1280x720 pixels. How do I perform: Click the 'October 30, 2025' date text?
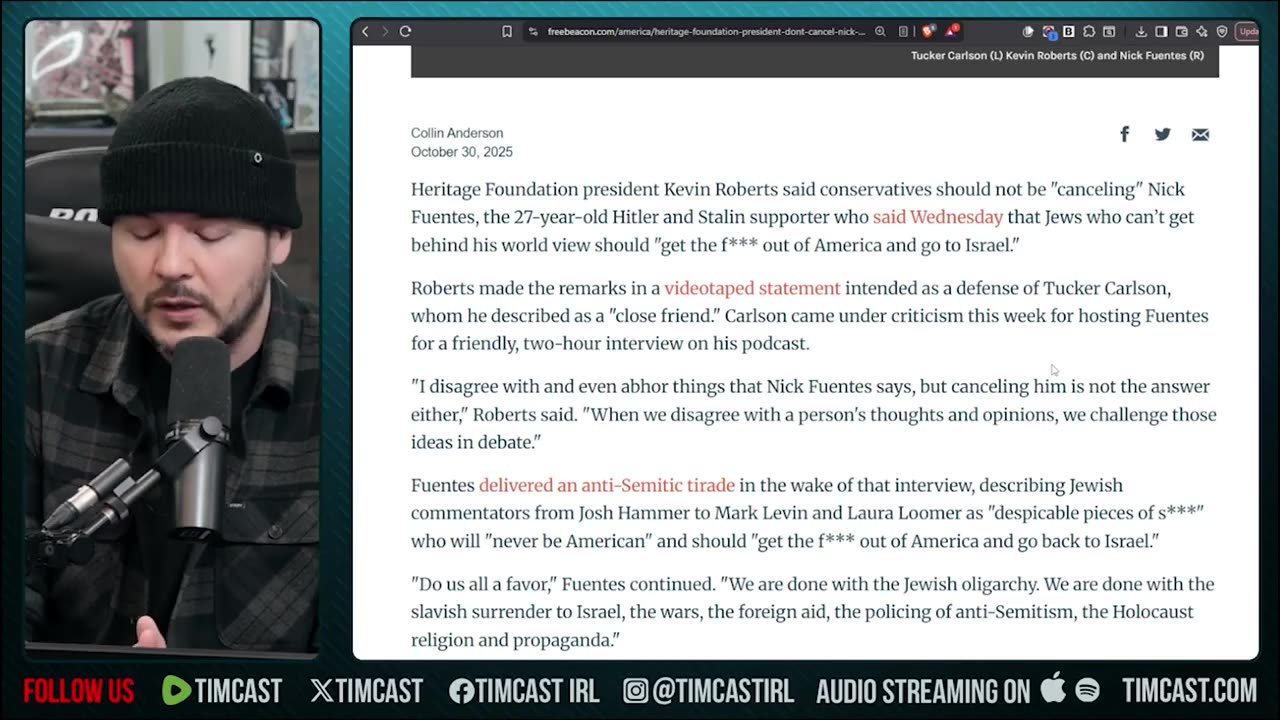coord(462,152)
